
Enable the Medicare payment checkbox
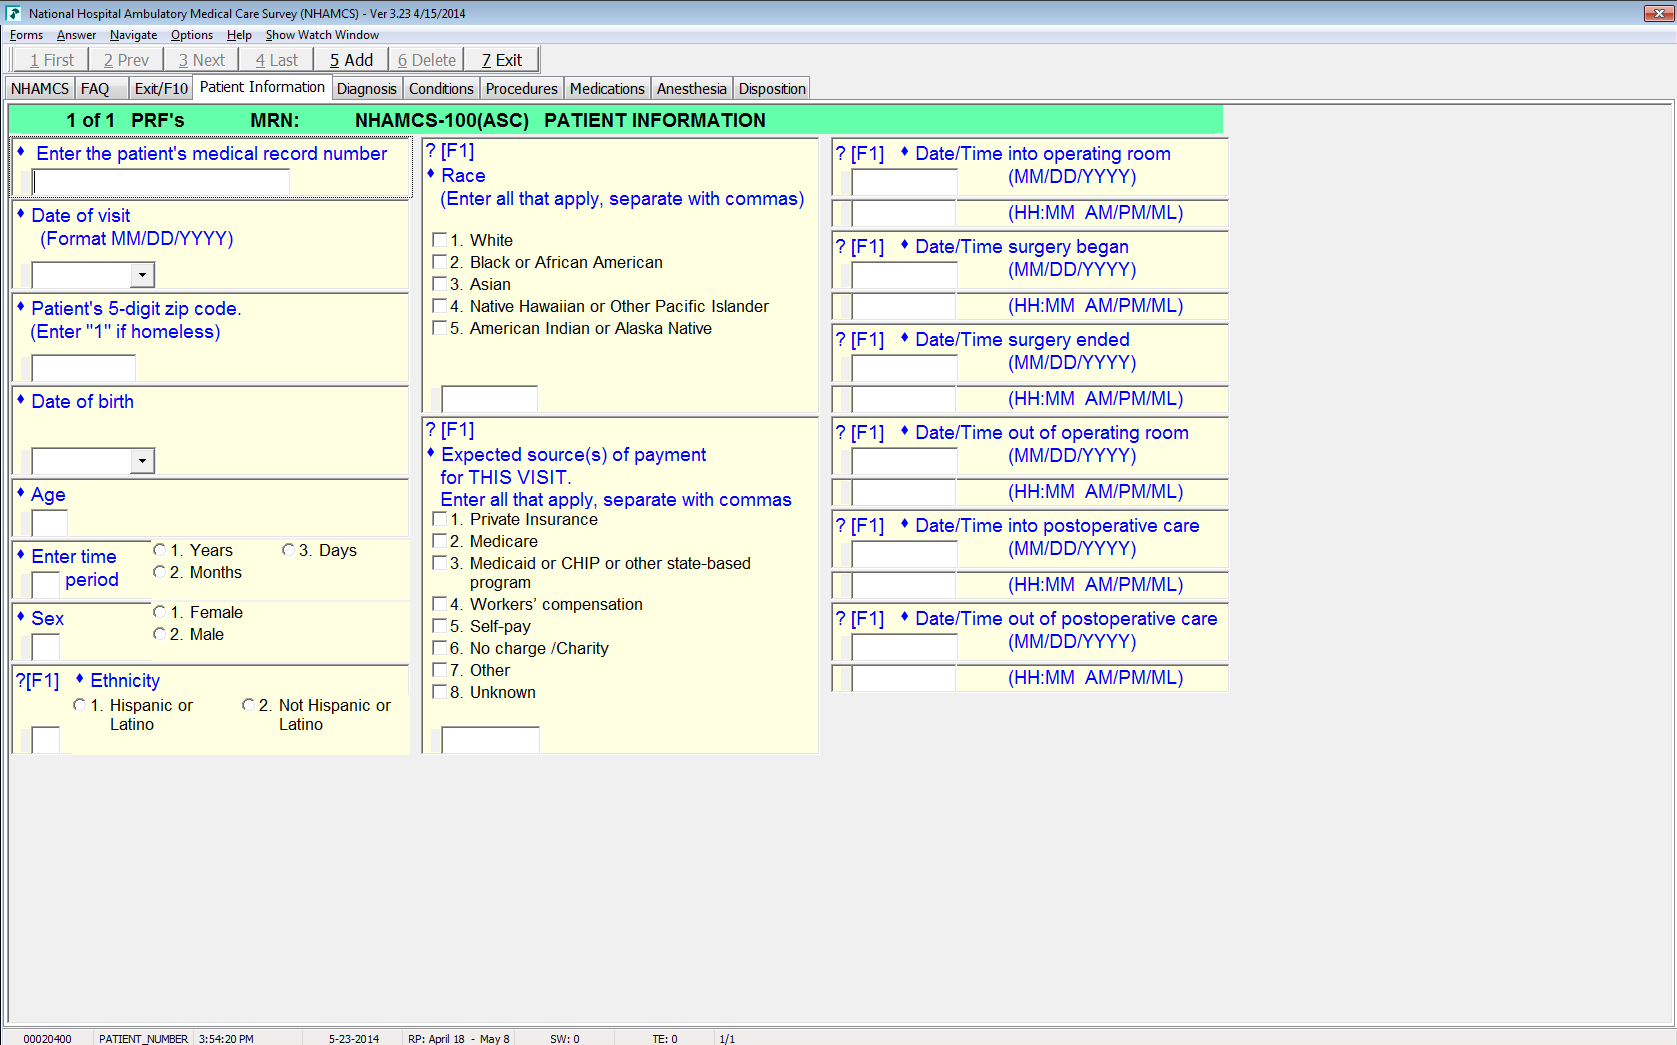pos(439,541)
